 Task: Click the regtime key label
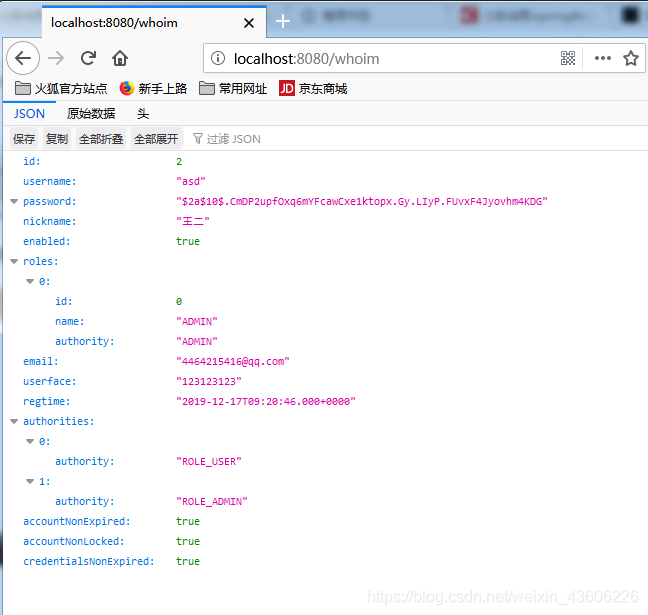47,401
